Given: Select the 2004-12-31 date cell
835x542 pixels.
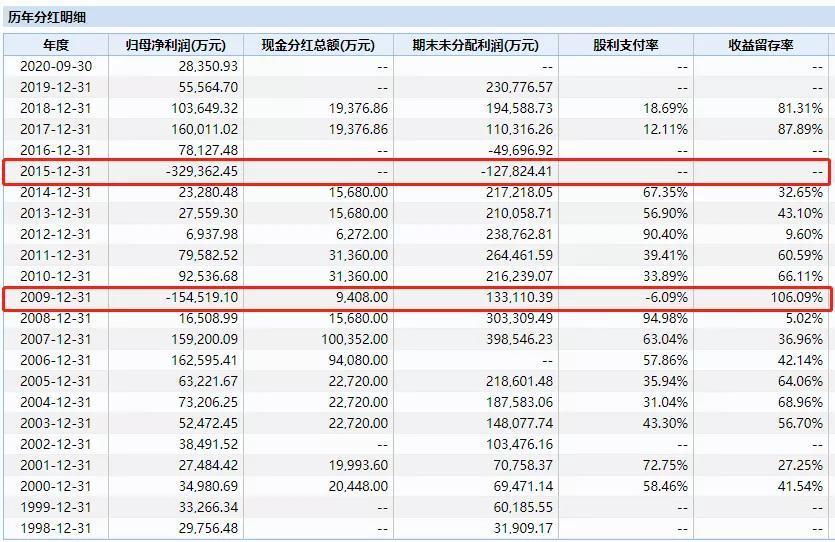Looking at the screenshot, I should 56,403.
